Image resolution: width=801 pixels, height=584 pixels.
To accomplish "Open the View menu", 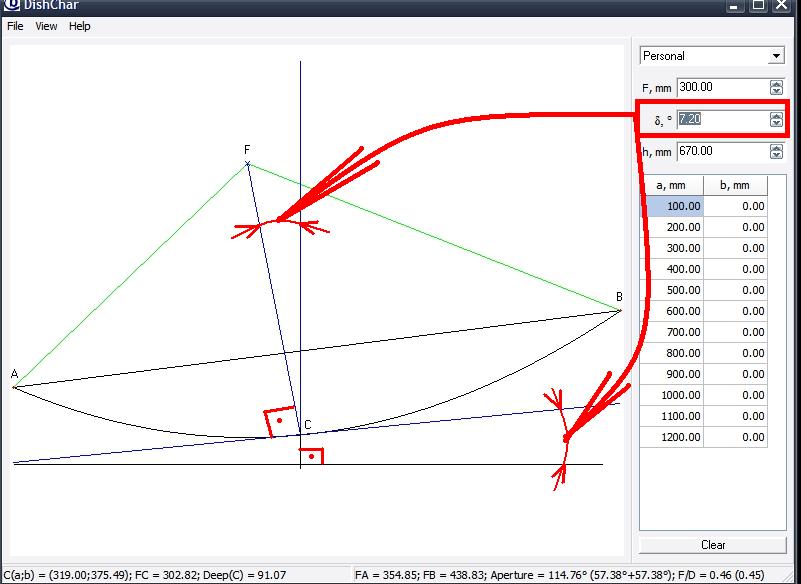I will tap(46, 26).
